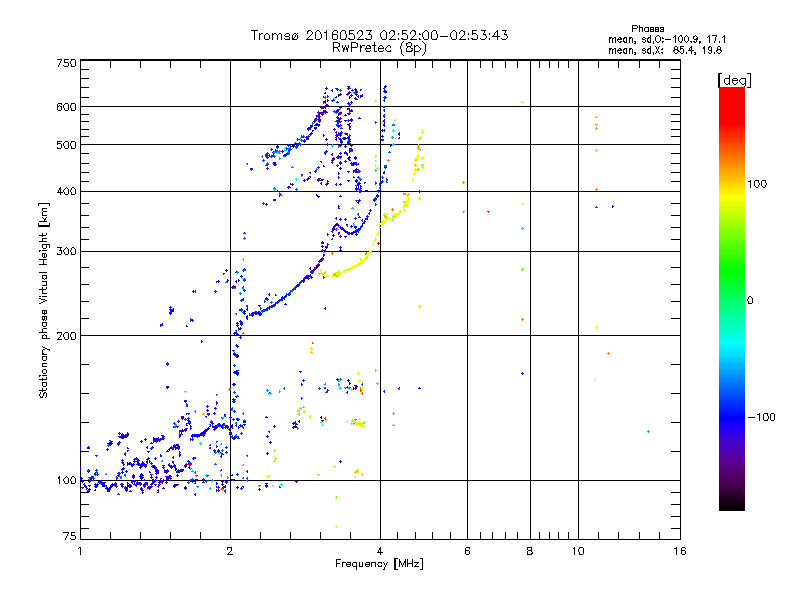Viewport: 800px width, 600px height.
Task: Click the 'RwPretec (8p)' subtitle
Action: (379, 48)
